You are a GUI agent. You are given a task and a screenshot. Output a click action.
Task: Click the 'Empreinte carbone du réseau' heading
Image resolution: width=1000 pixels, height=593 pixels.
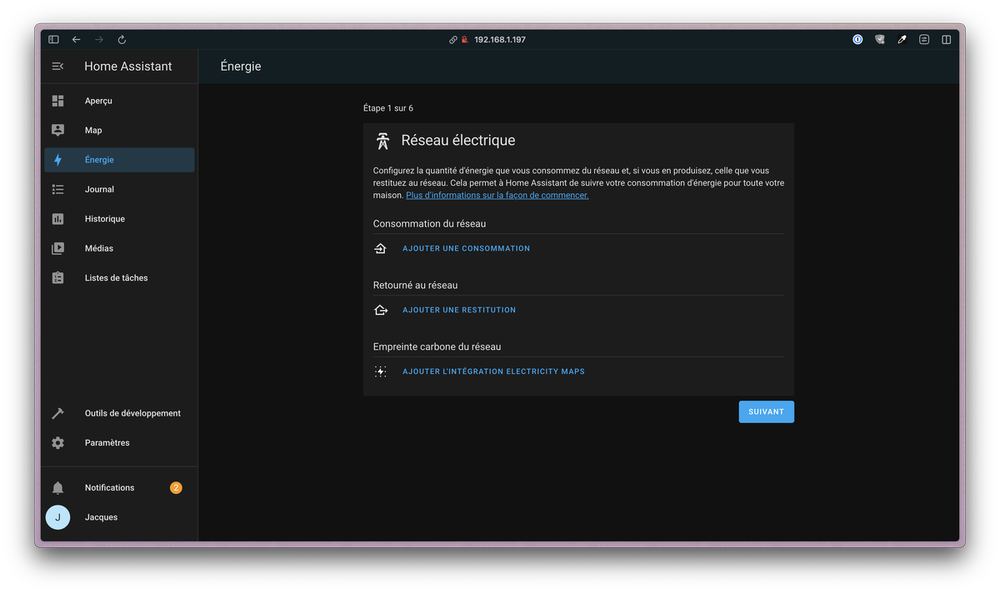click(437, 347)
